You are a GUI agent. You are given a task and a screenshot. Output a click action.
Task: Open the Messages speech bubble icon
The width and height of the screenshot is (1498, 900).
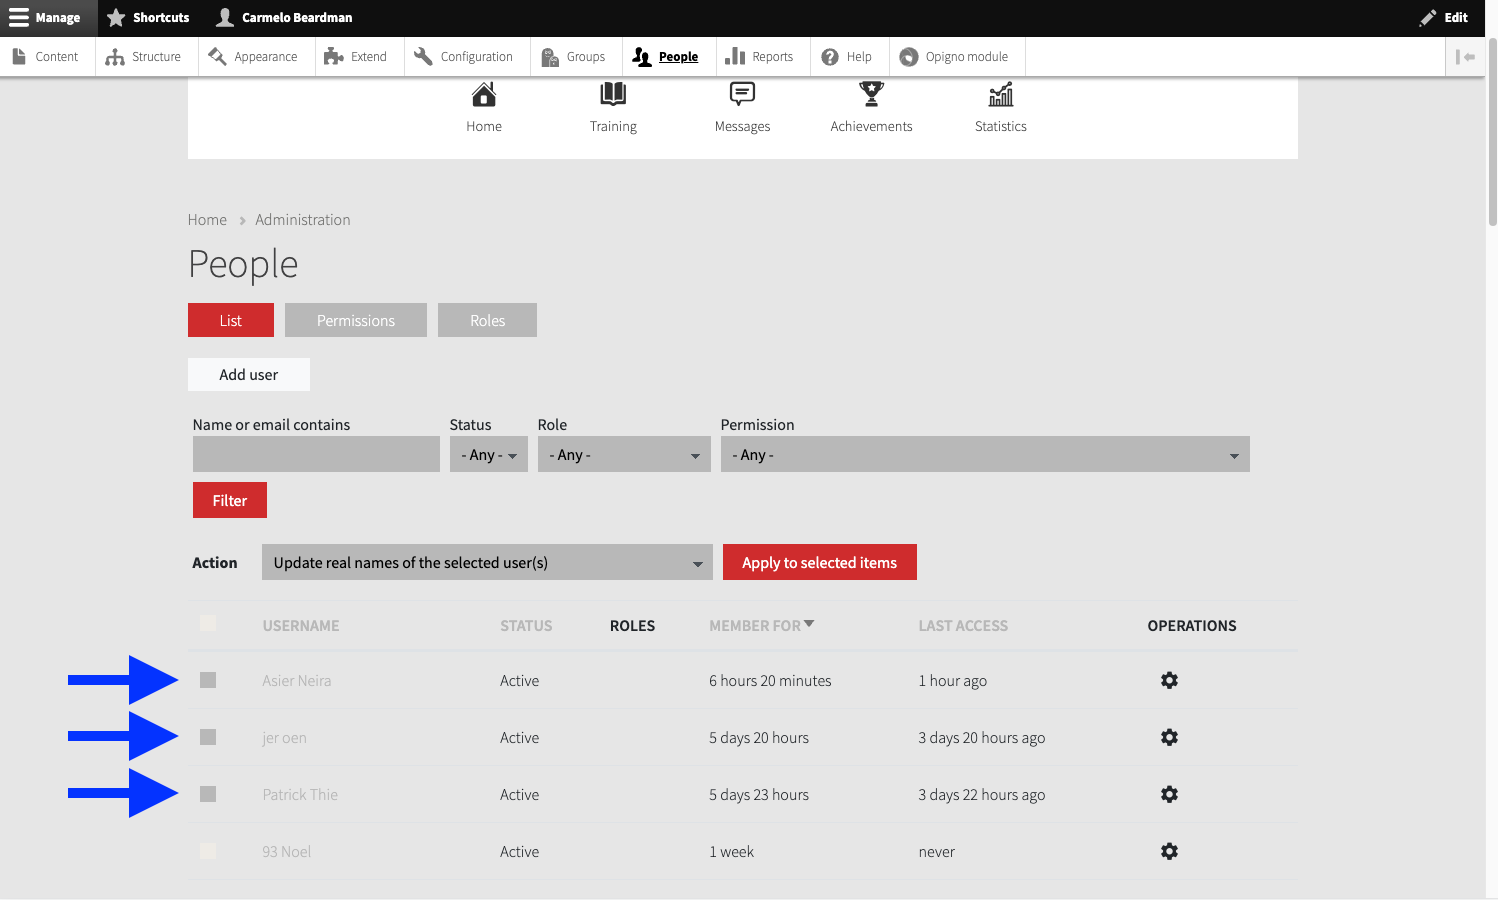tap(742, 95)
